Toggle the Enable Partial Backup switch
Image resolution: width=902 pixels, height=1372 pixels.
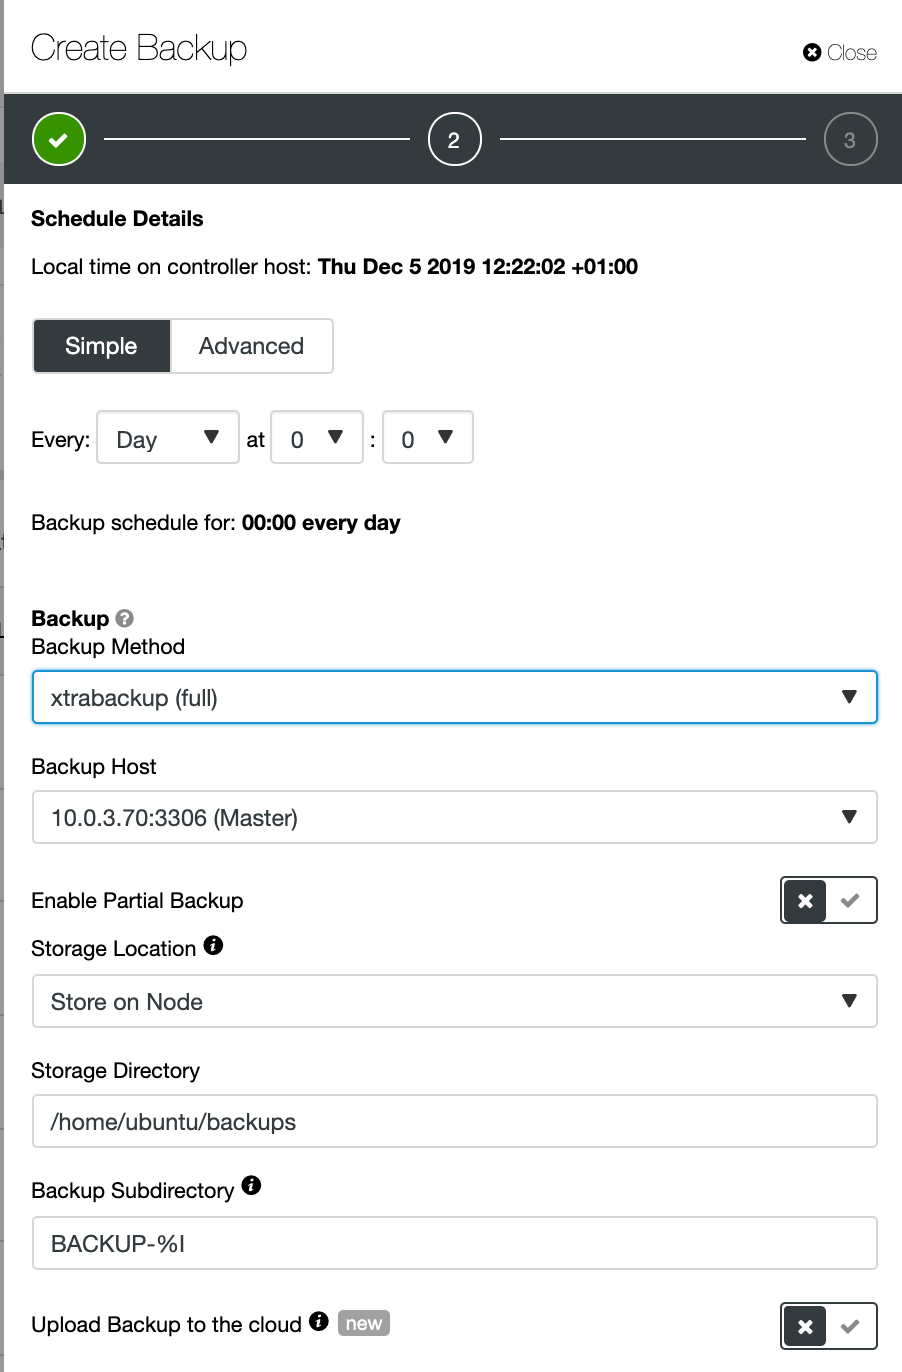pos(829,900)
